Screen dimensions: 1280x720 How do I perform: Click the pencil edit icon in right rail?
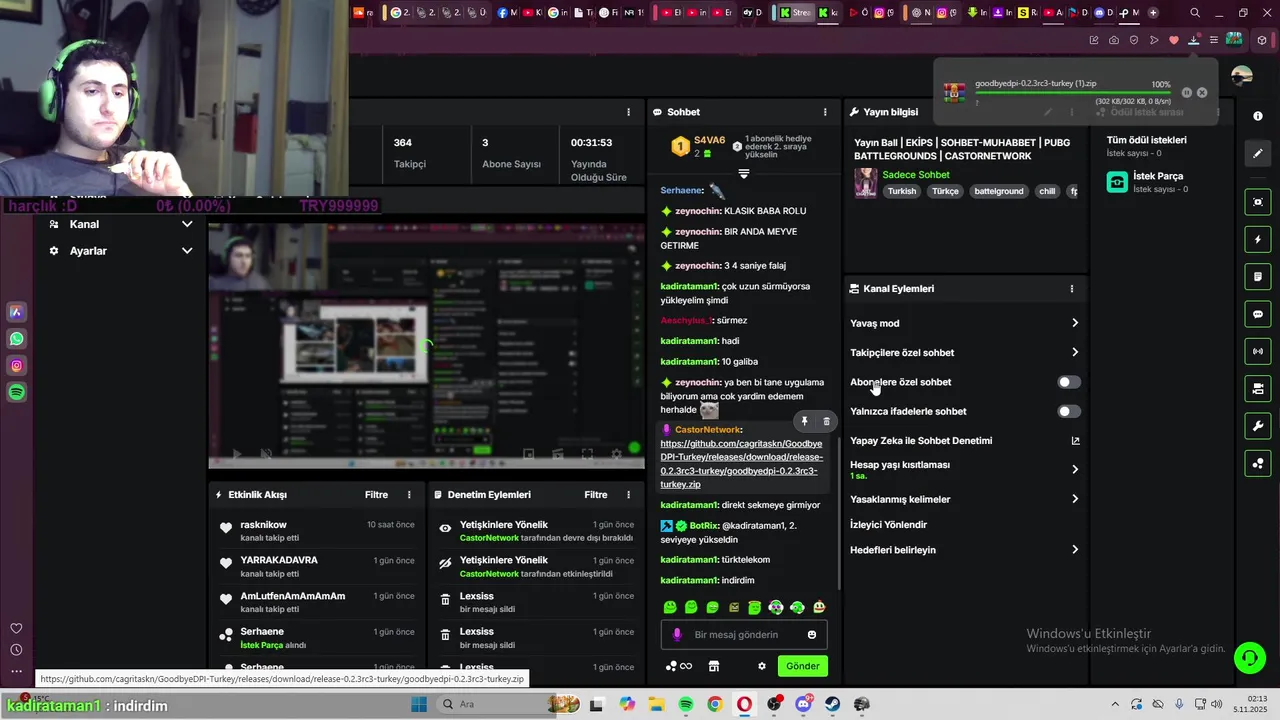[x=1258, y=154]
